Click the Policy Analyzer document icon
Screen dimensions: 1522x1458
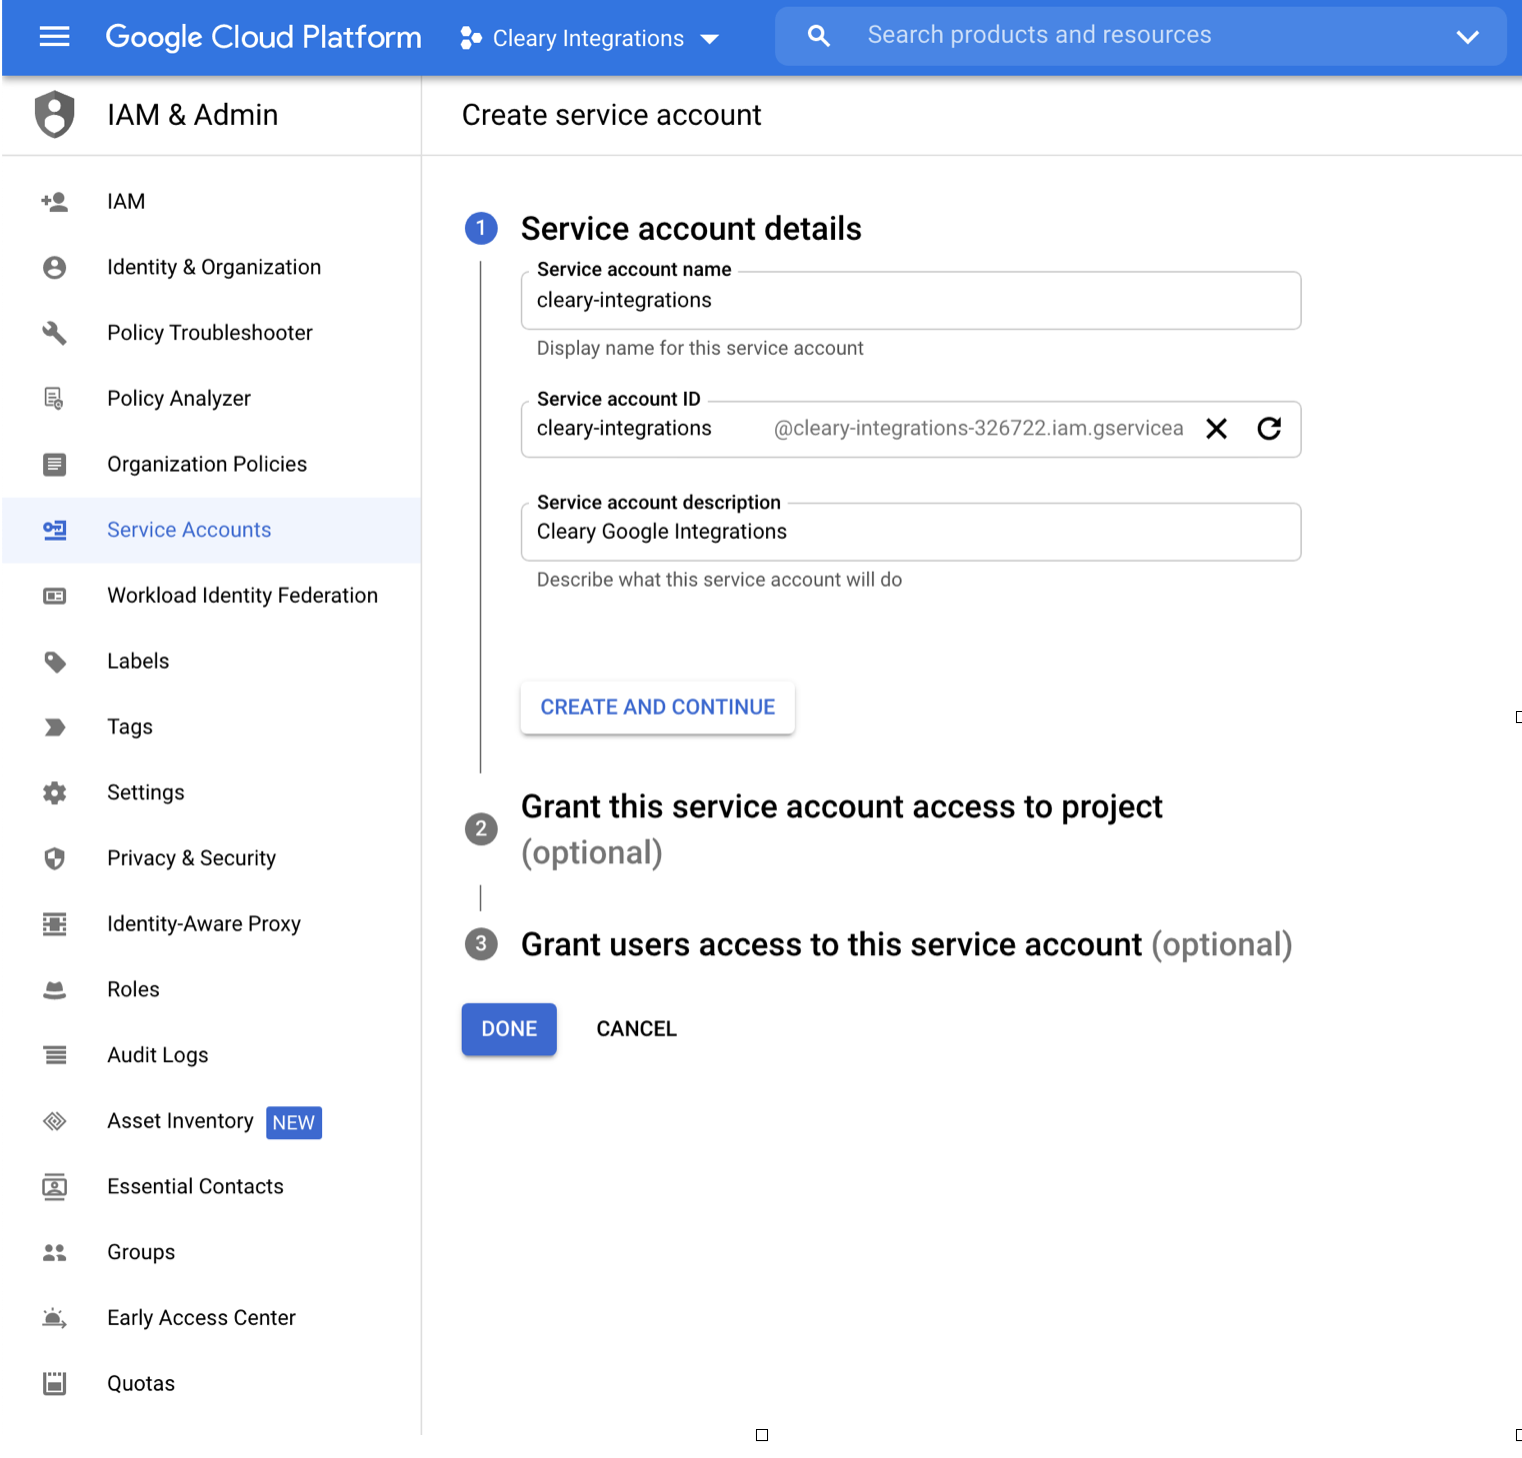tap(55, 399)
